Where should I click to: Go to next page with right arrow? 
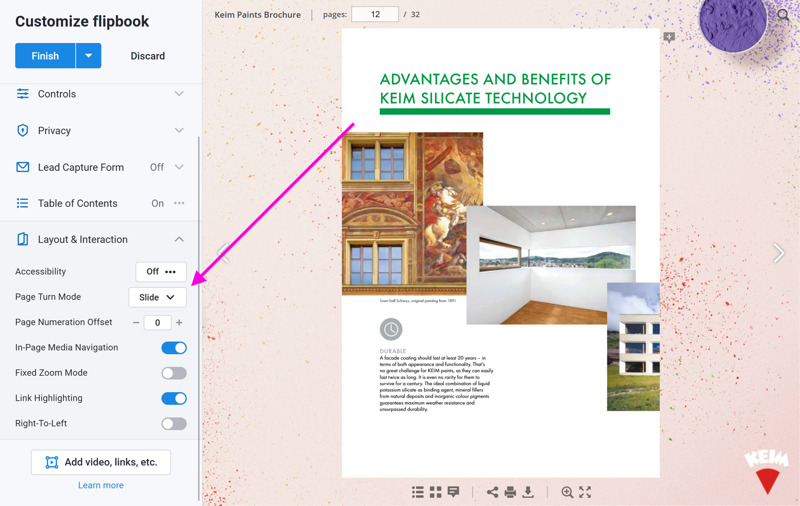coord(779,252)
